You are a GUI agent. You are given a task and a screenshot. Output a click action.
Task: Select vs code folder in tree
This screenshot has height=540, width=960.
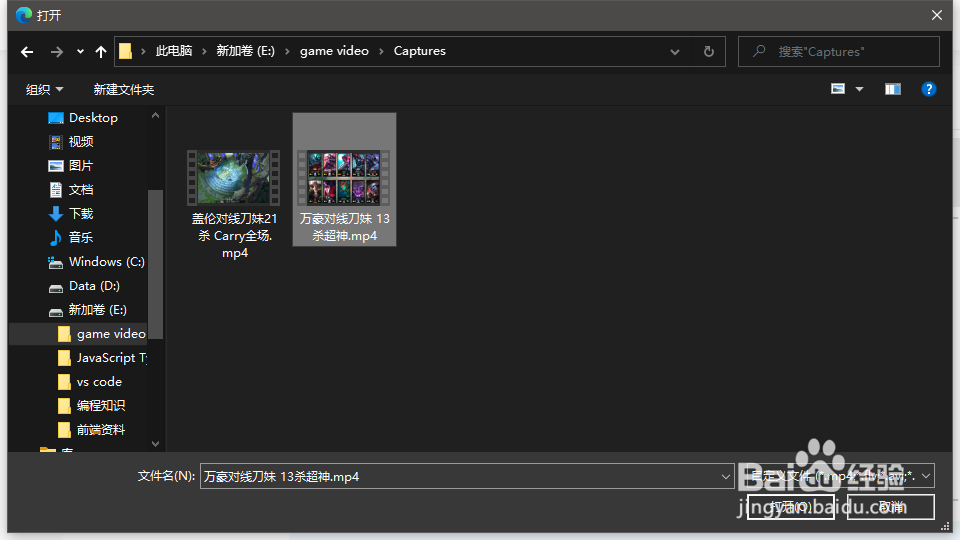pos(99,382)
